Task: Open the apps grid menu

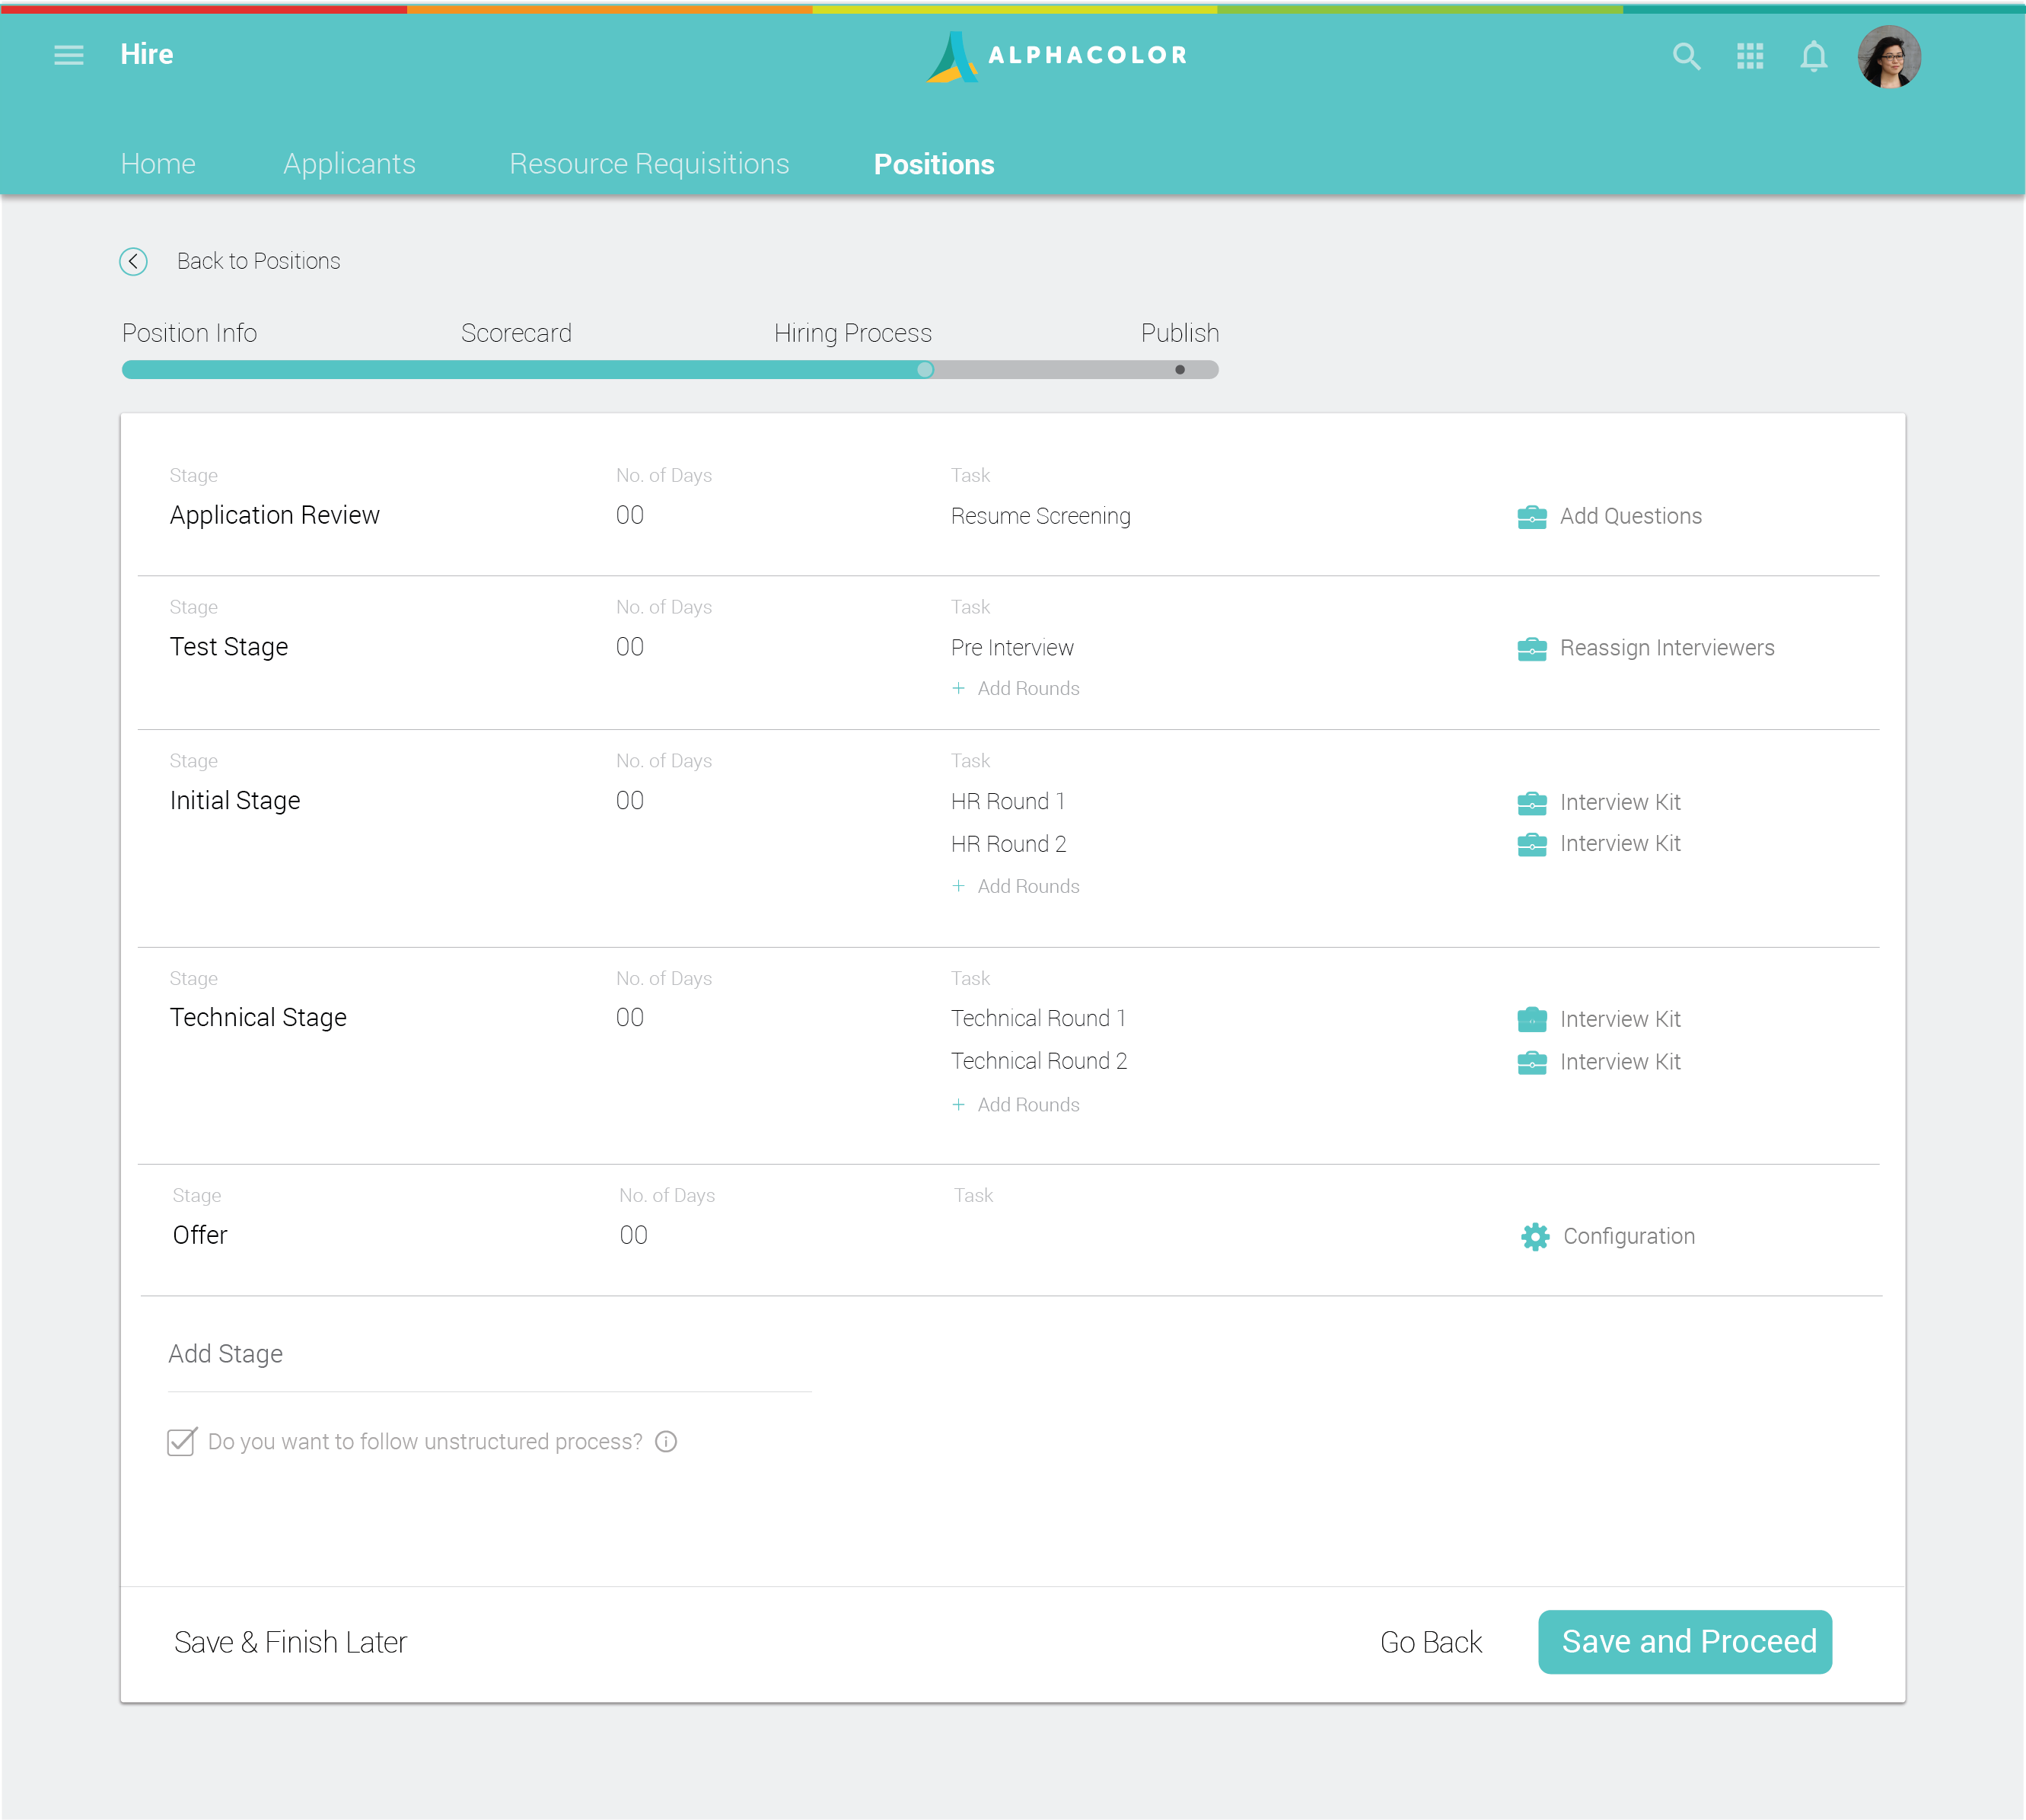Action: (x=1750, y=57)
